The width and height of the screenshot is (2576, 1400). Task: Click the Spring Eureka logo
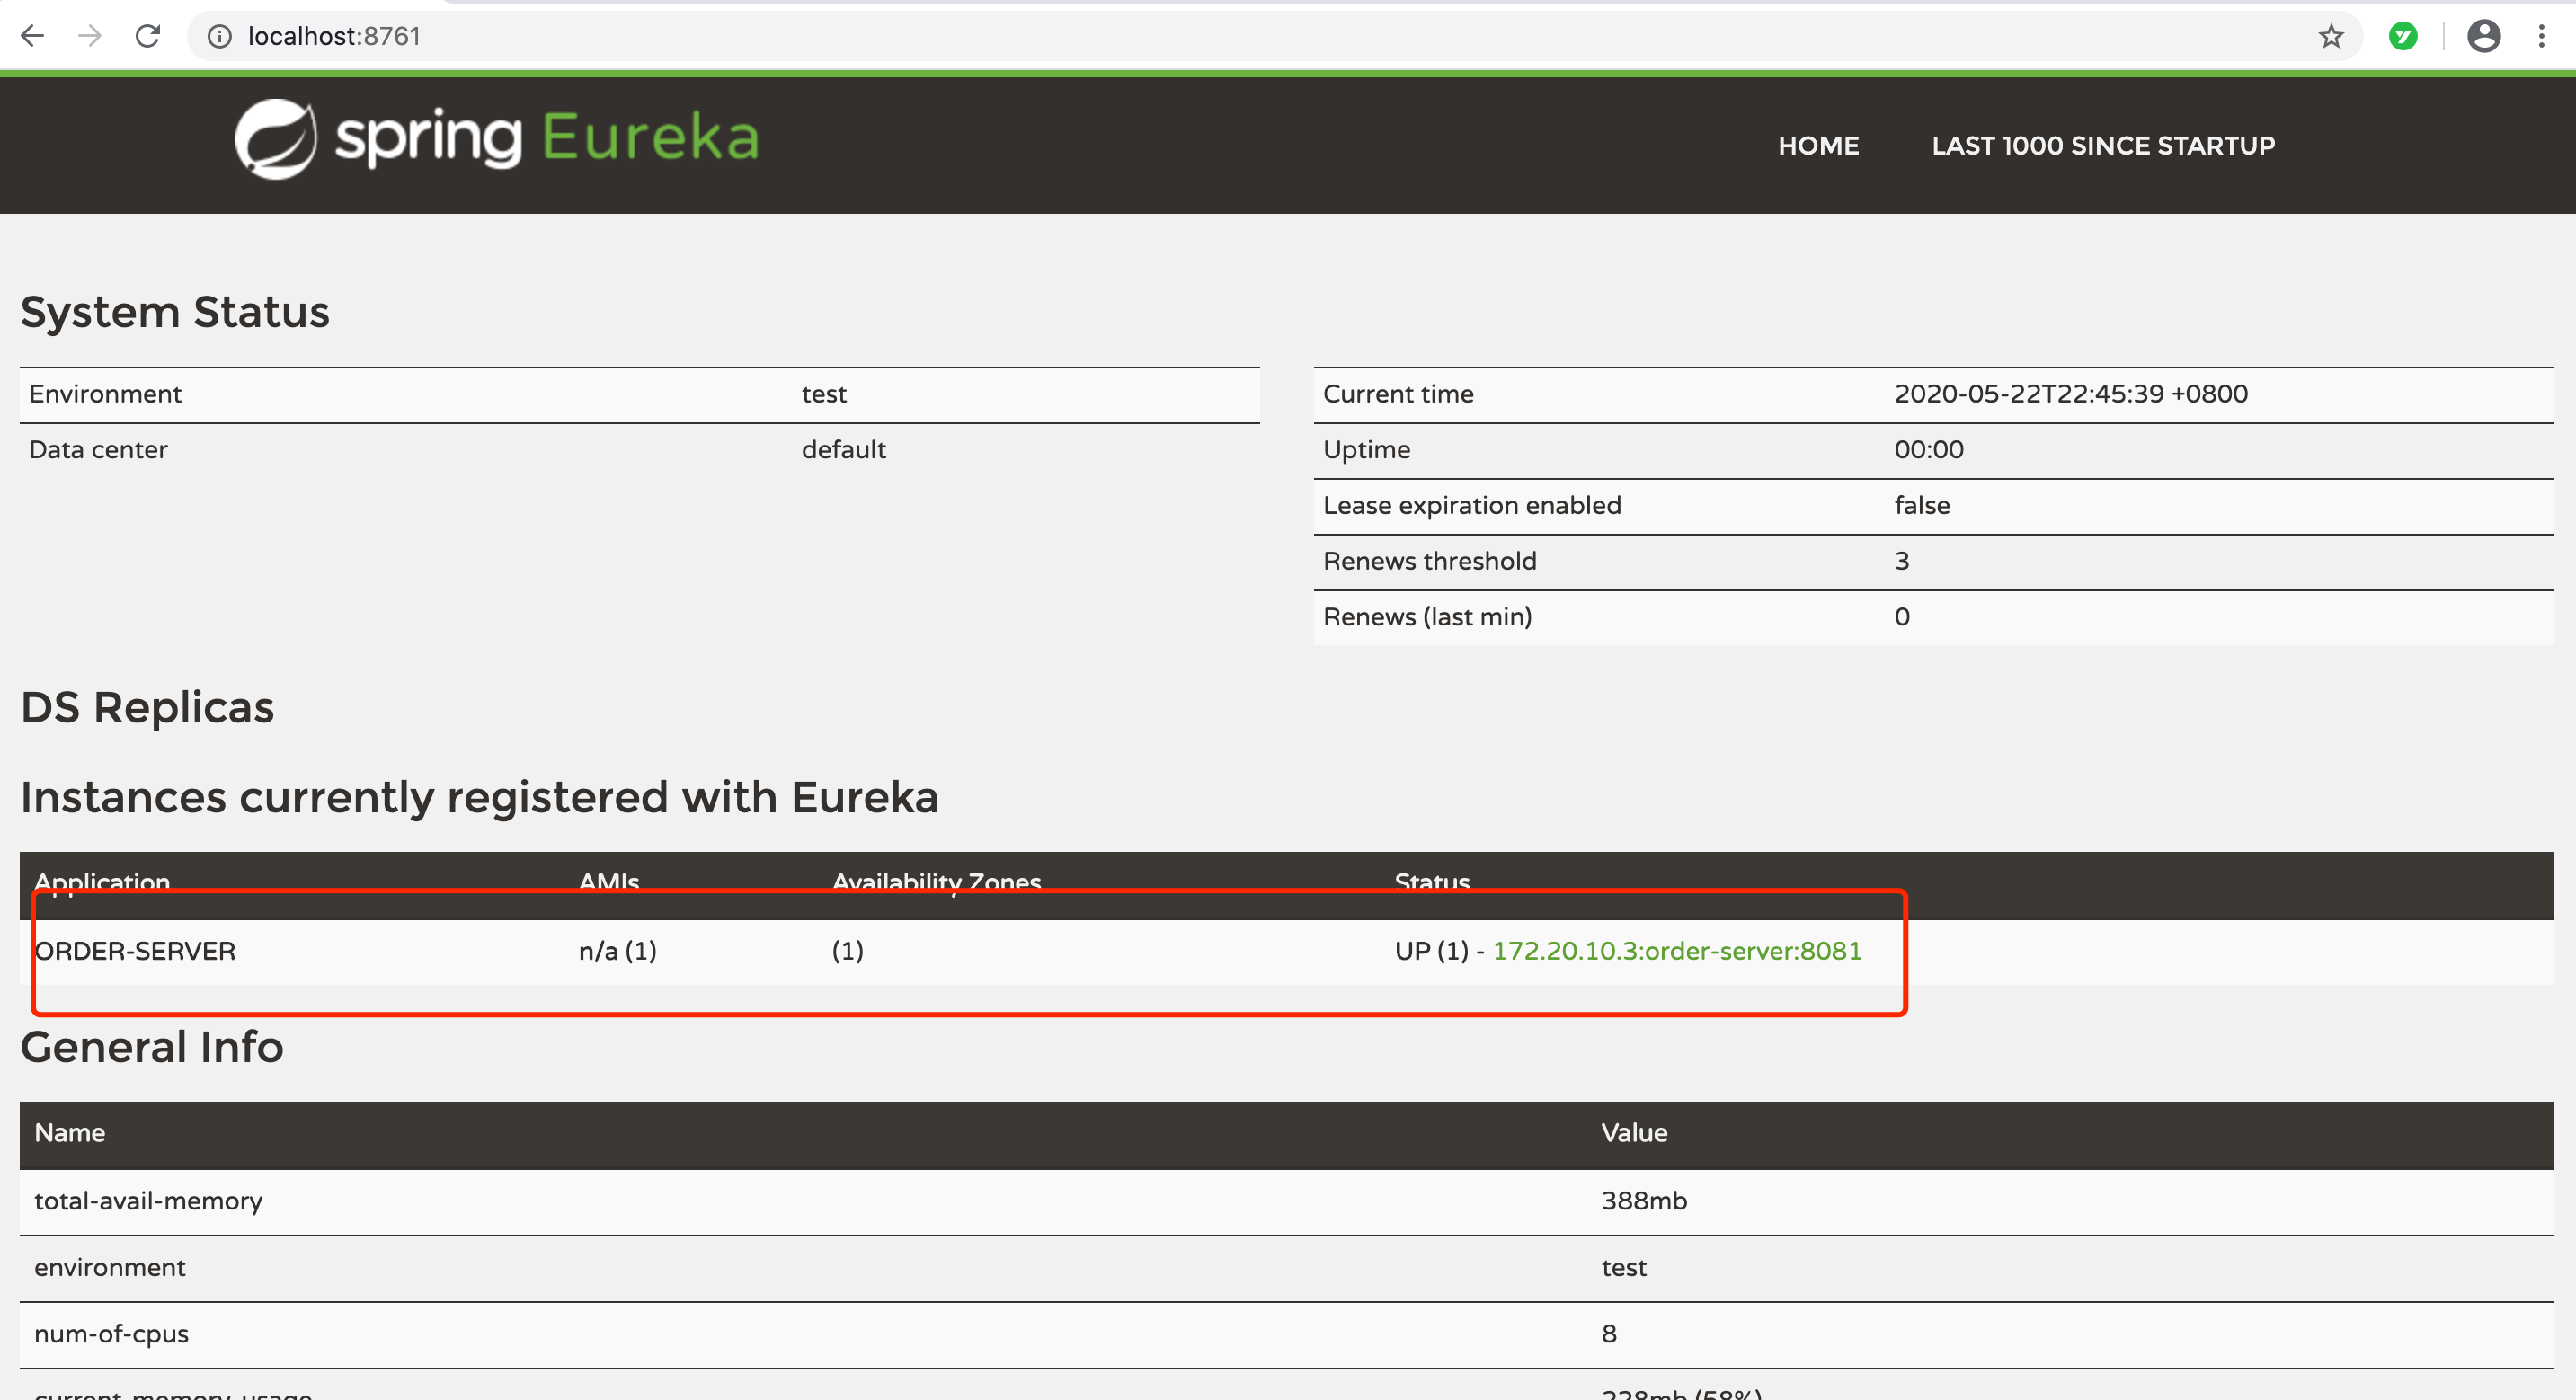tap(497, 138)
